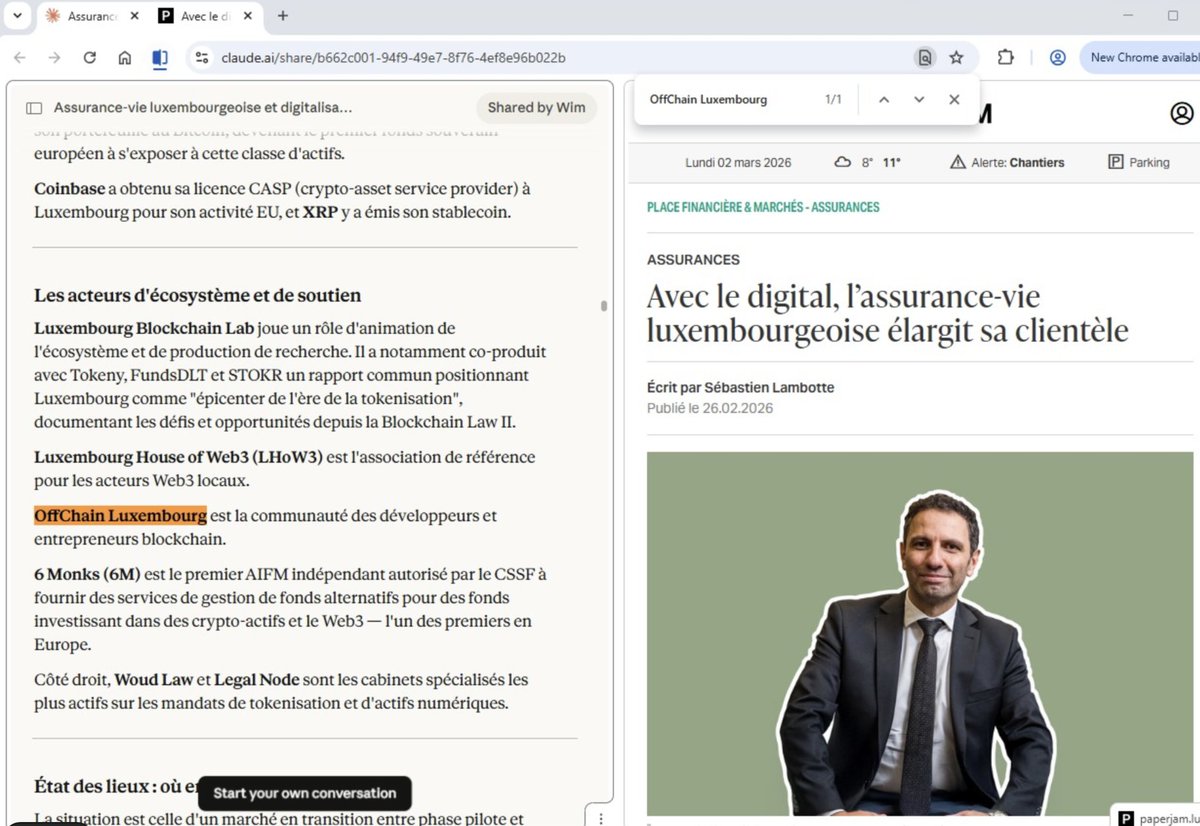The width and height of the screenshot is (1200, 826).
Task: Jump to previous find match
Action: [x=884, y=100]
